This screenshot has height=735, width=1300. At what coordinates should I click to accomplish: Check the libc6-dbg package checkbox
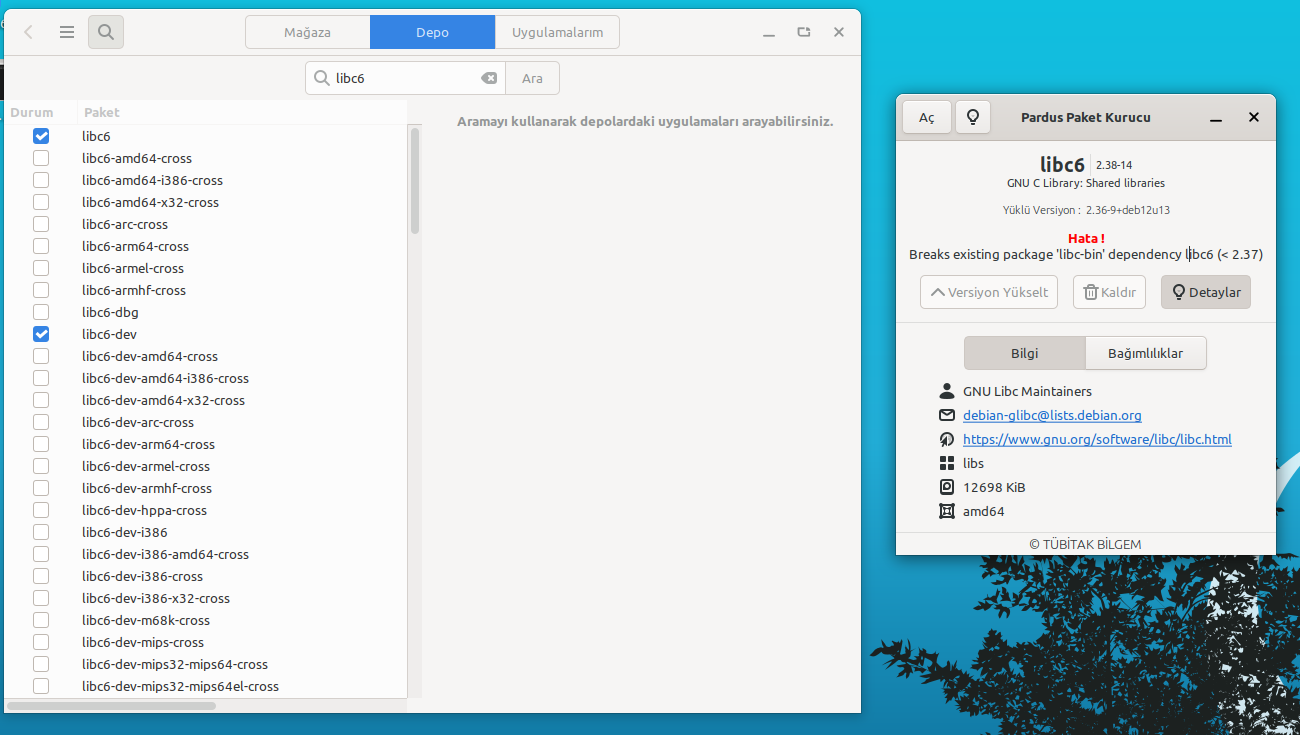(41, 312)
